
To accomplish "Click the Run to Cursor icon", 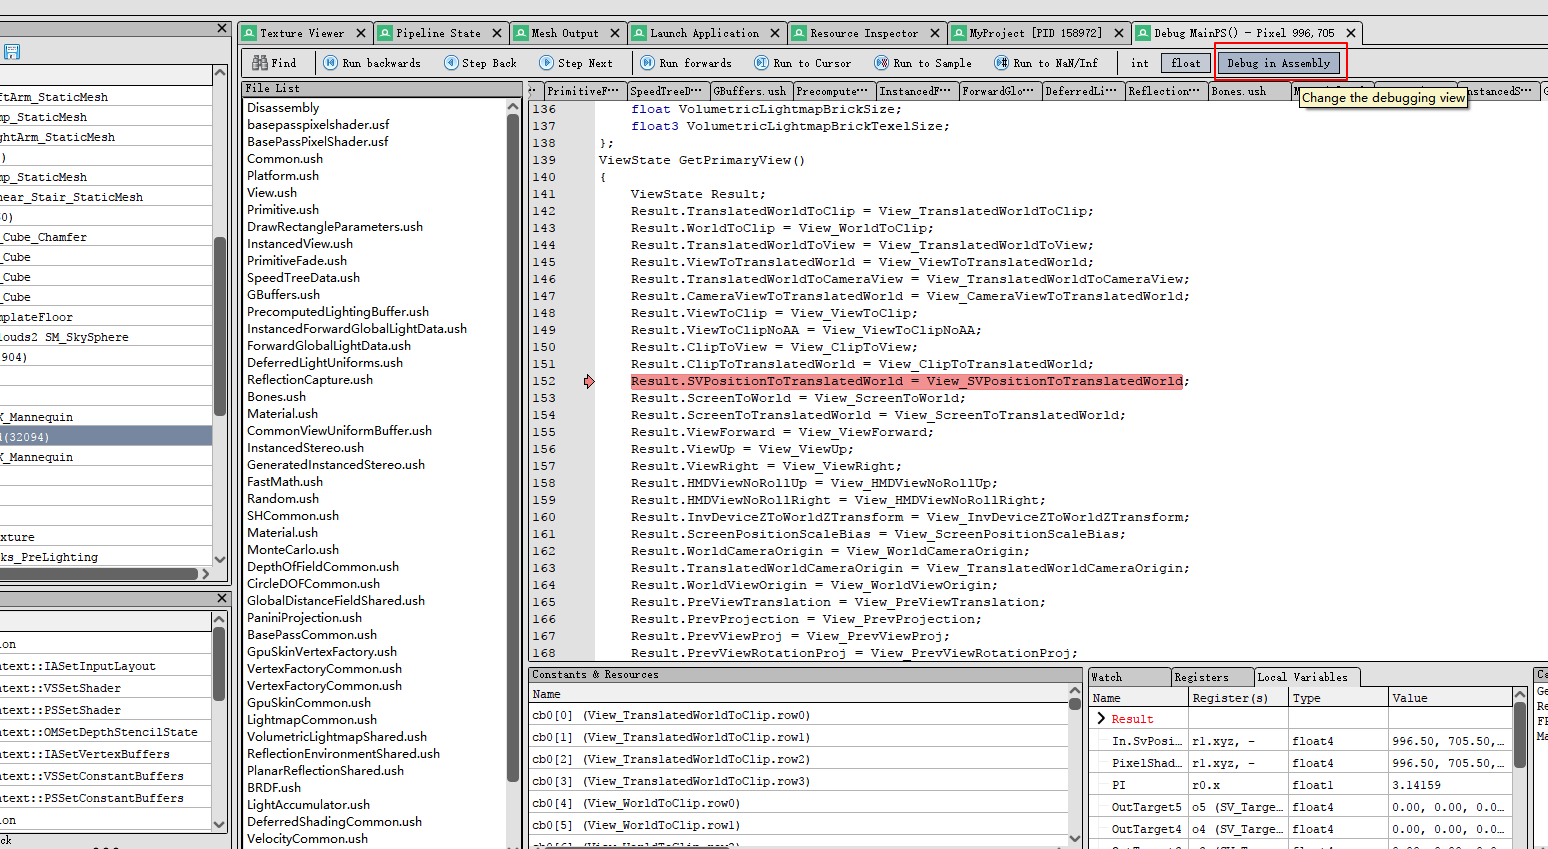I will pos(762,62).
